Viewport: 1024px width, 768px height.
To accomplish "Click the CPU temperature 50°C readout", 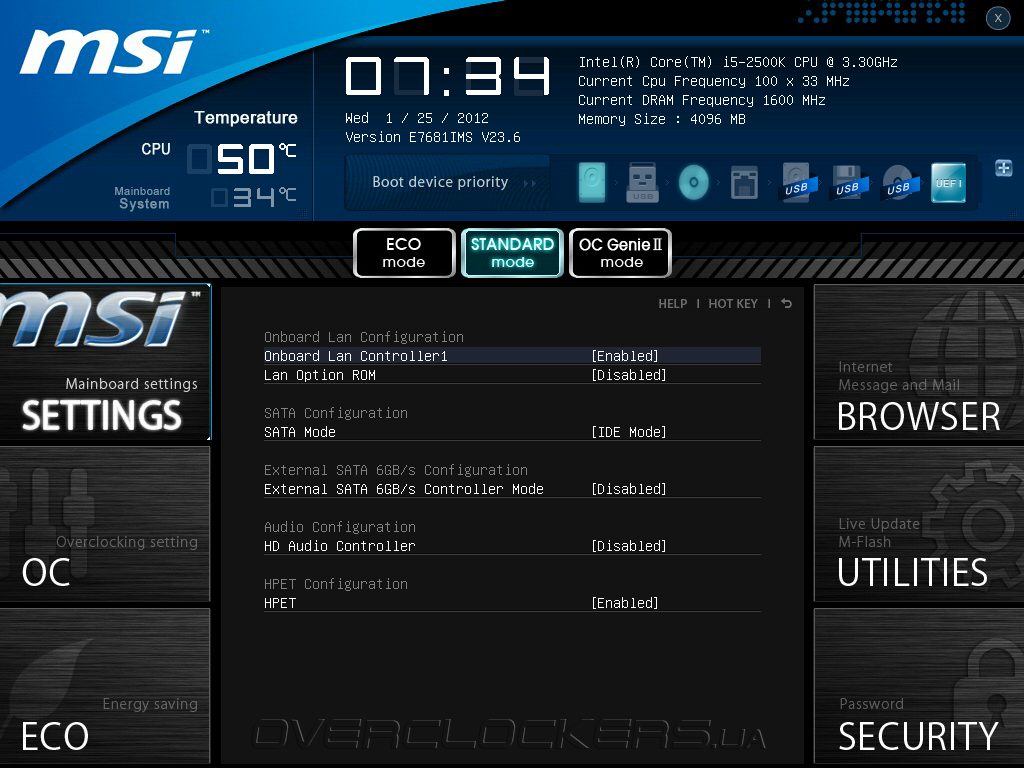I will point(242,159).
